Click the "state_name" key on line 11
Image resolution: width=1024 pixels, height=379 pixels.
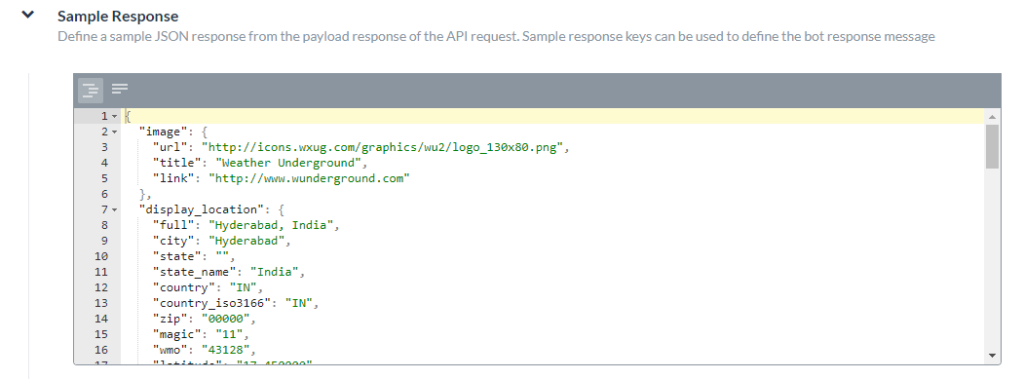(x=194, y=272)
